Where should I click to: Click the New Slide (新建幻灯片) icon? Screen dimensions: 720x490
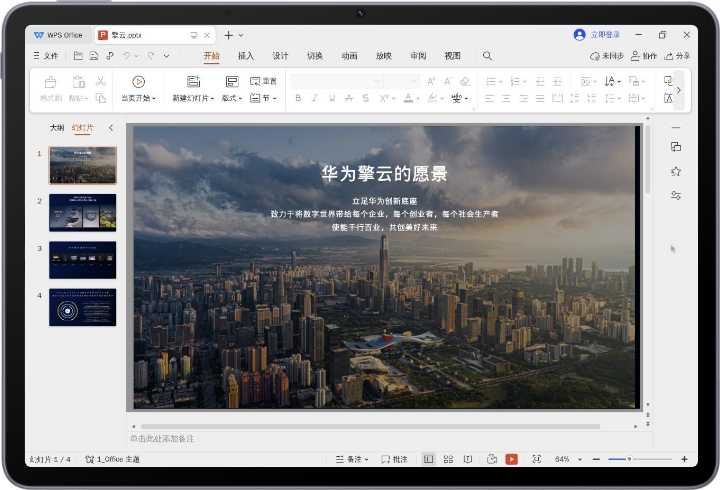(193, 81)
